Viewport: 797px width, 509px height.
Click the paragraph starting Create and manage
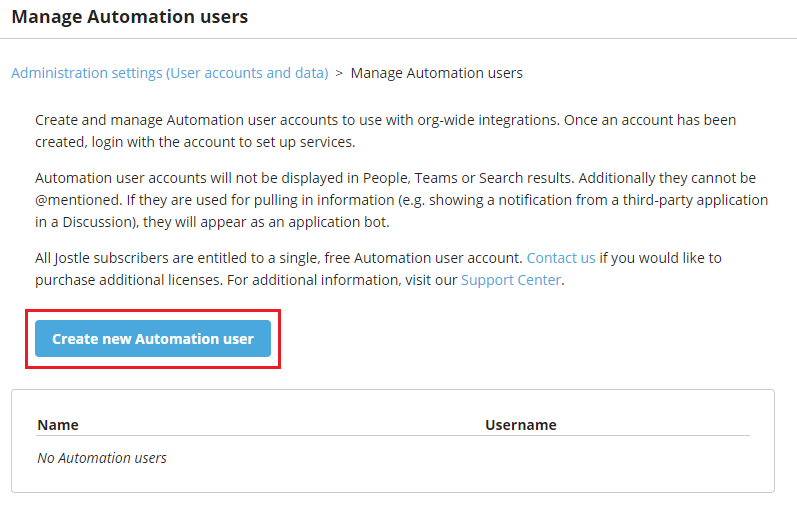tap(385, 131)
